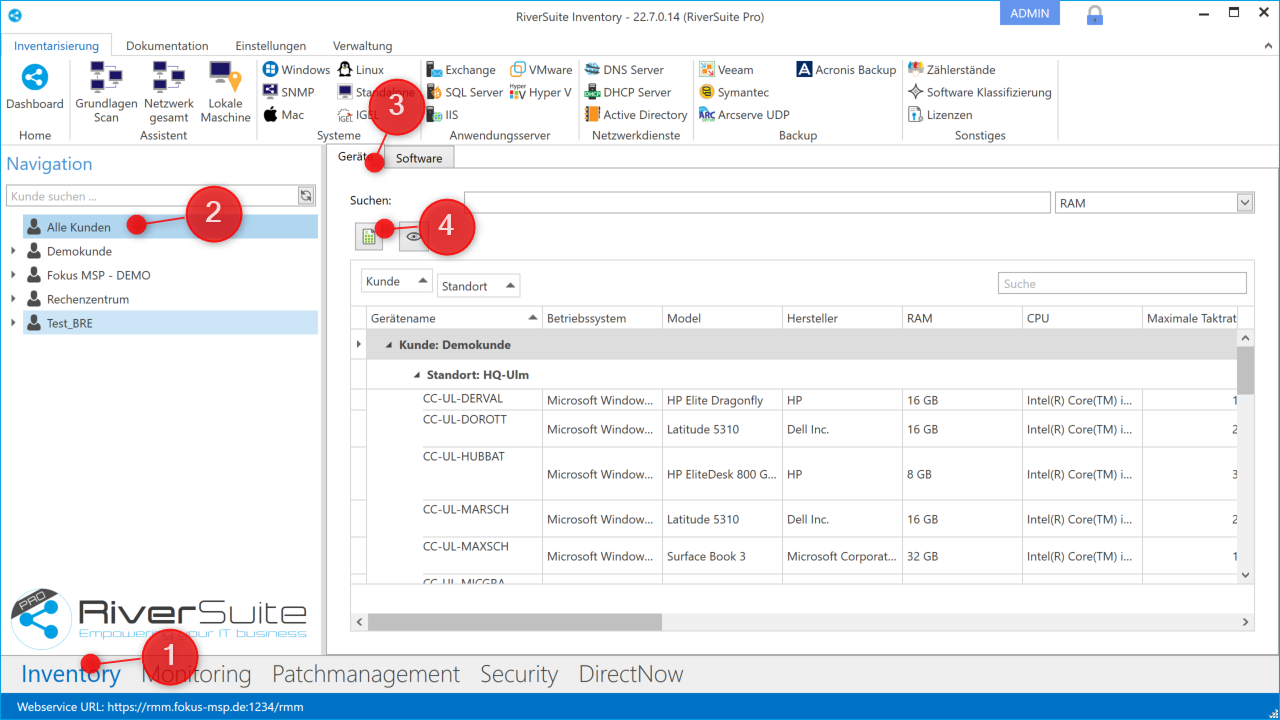Image resolution: width=1280 pixels, height=720 pixels.
Task: Open the Hyper V view
Action: (540, 92)
